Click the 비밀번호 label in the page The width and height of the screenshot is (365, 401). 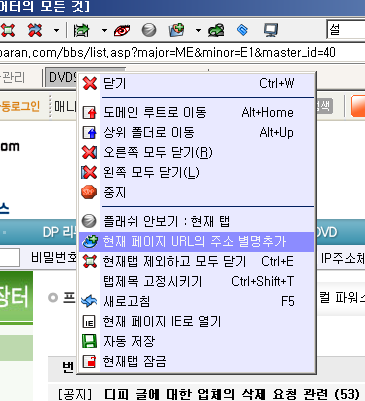(x=54, y=257)
